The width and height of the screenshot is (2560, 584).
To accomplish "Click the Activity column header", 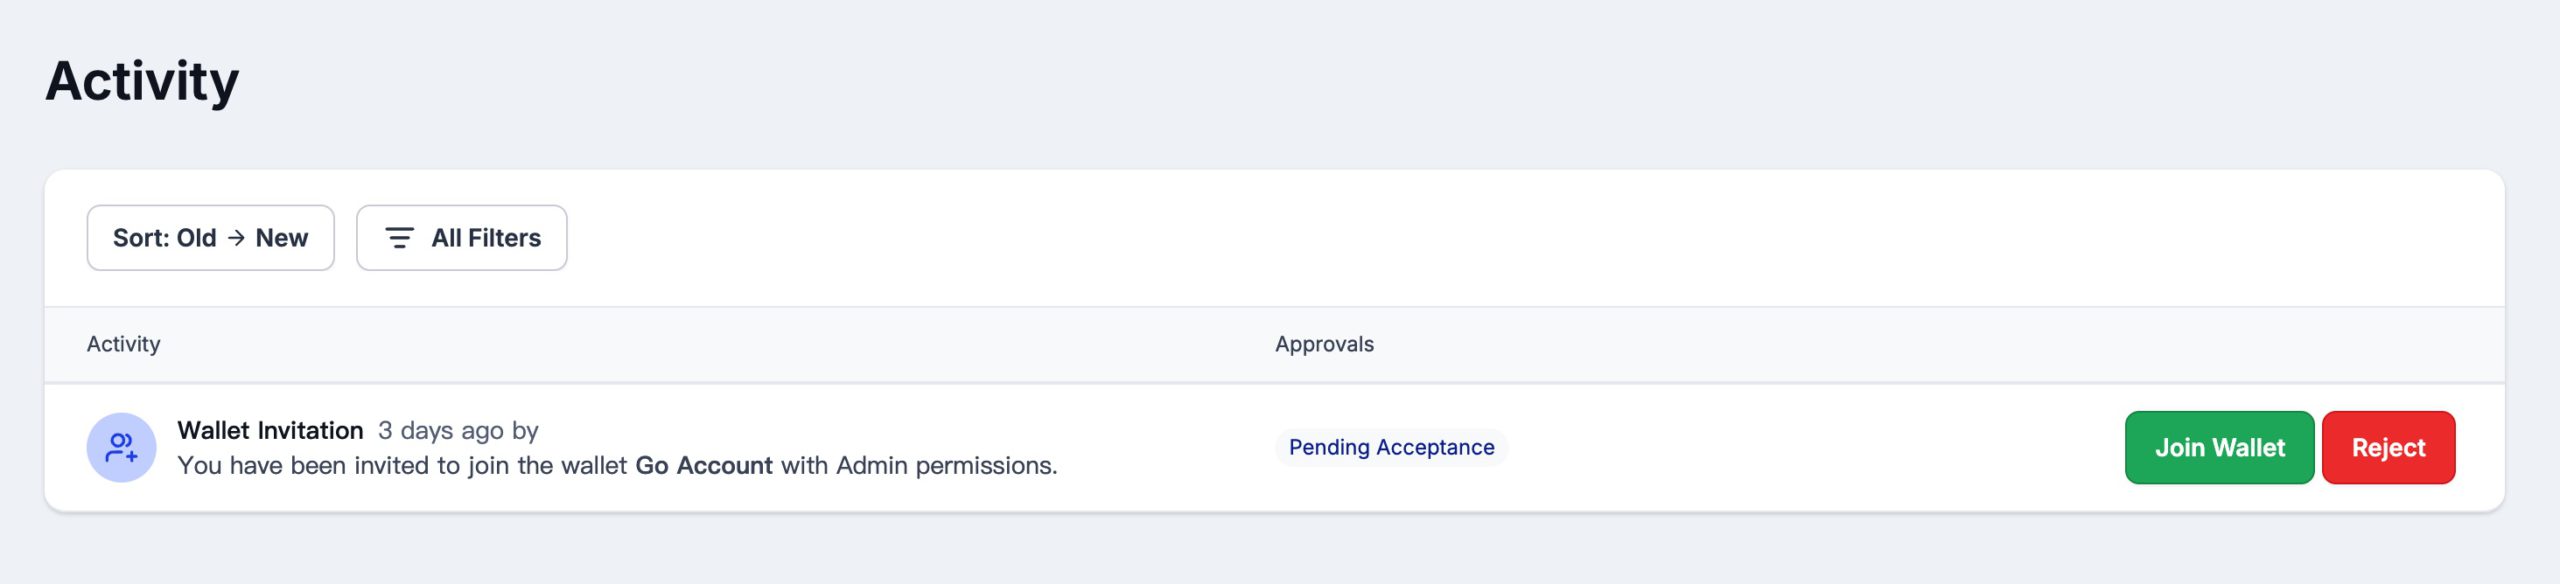I will click(123, 344).
